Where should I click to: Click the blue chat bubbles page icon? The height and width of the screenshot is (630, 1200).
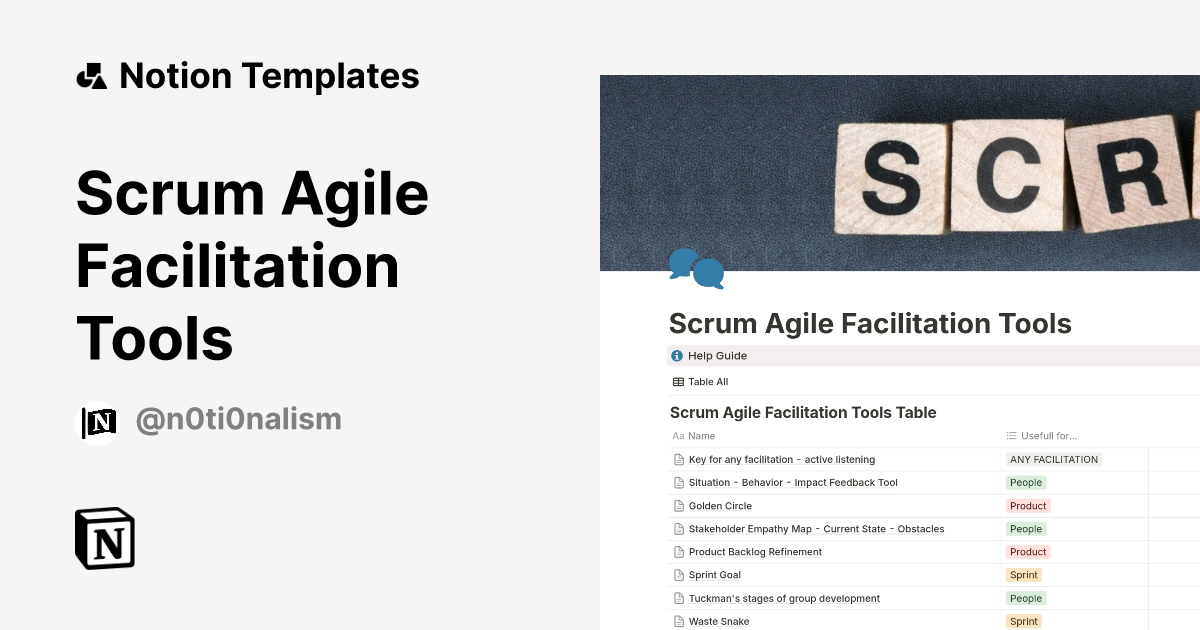tap(696, 268)
